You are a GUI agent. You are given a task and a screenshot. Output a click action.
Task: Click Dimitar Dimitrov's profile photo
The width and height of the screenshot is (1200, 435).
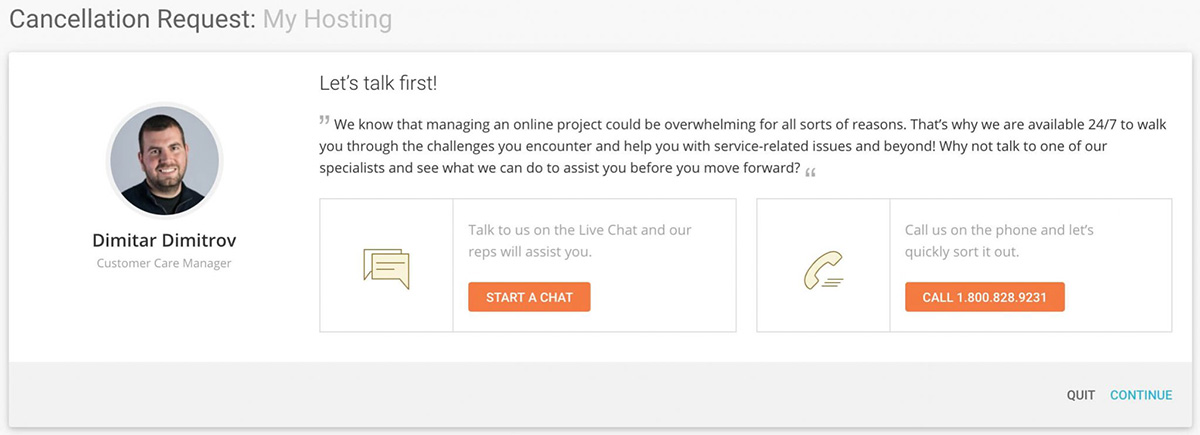pyautogui.click(x=164, y=159)
